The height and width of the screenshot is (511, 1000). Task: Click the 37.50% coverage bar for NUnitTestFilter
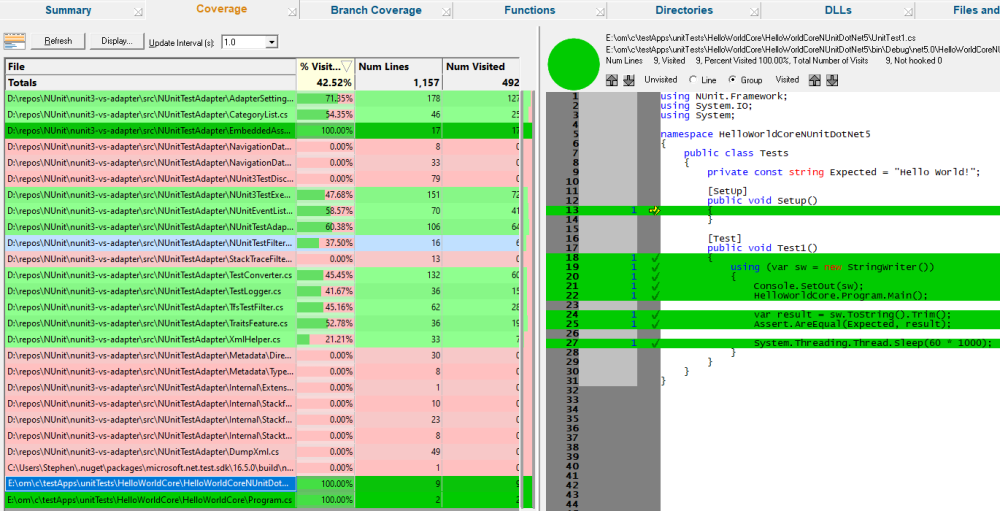coord(325,243)
